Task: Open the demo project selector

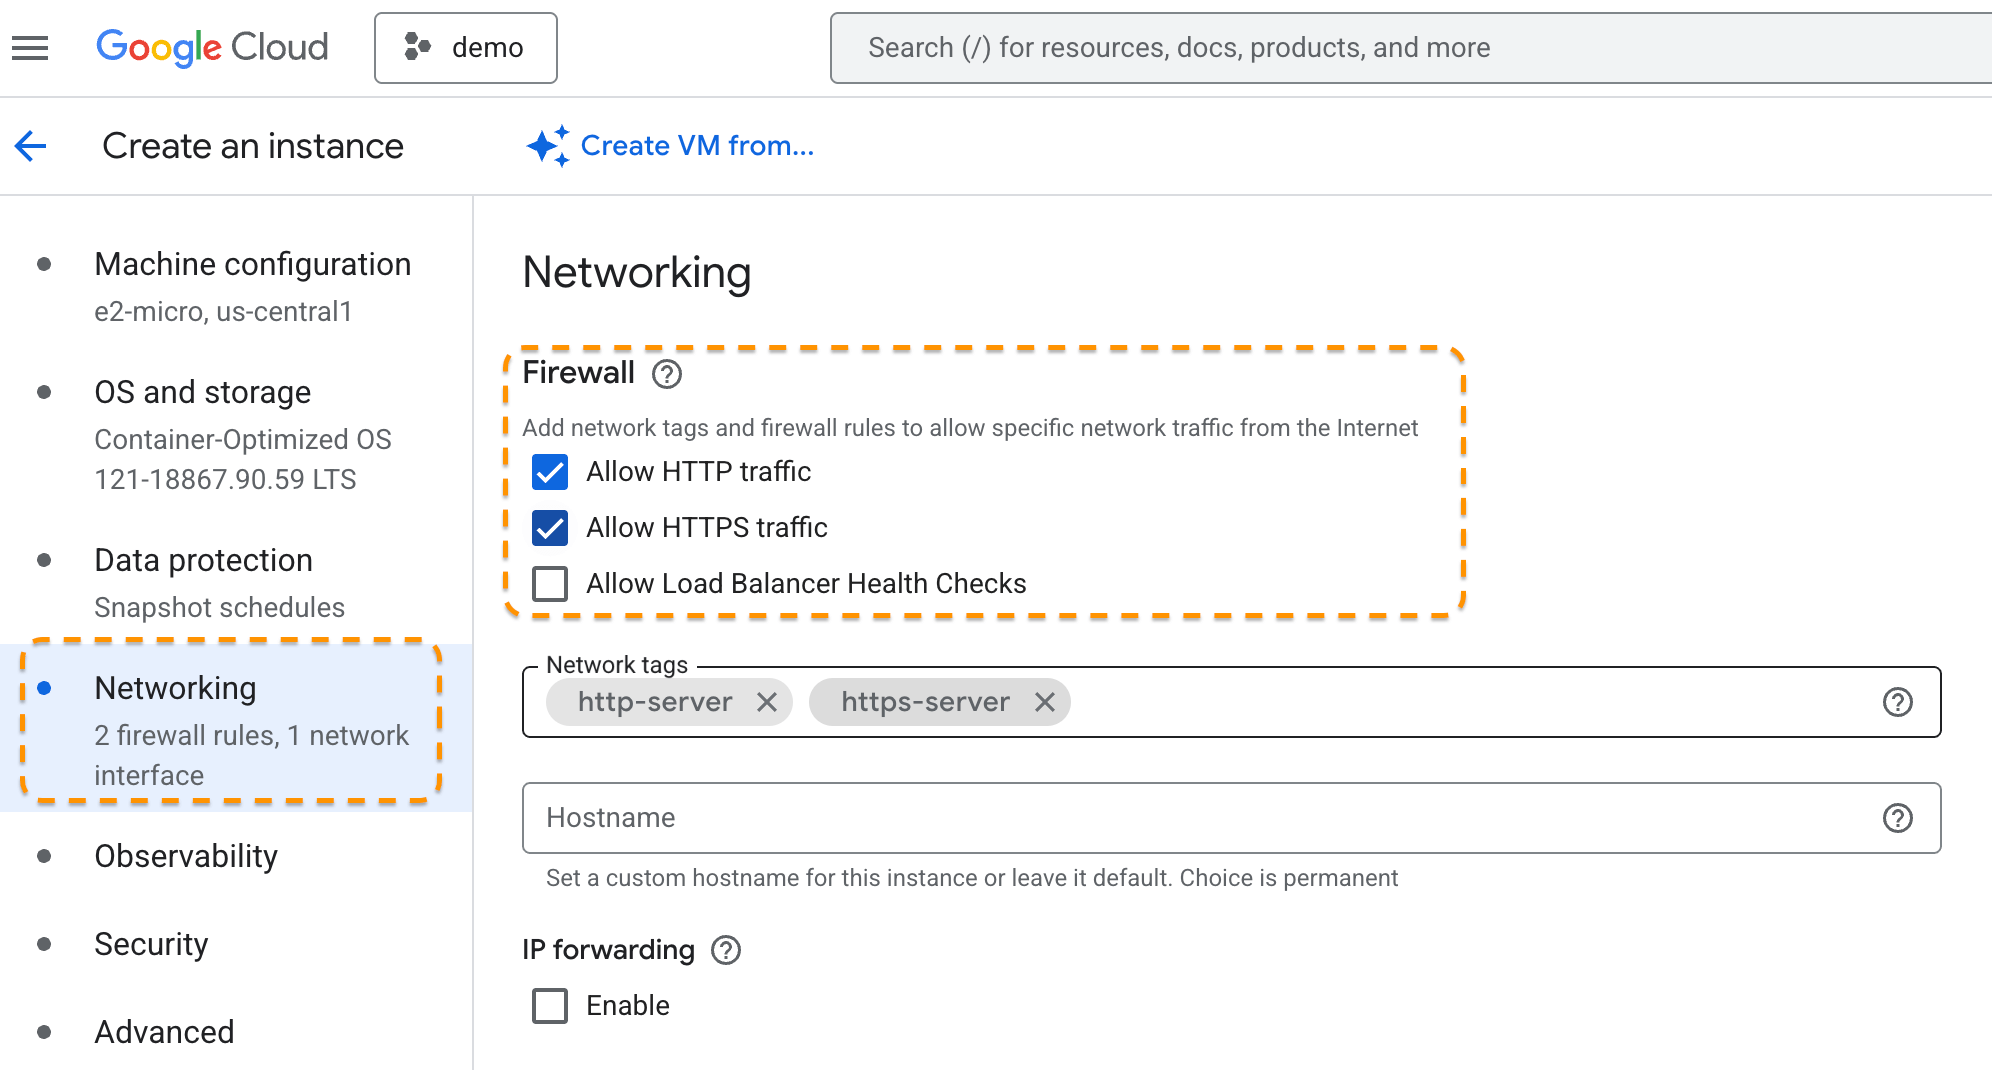Action: (x=465, y=47)
